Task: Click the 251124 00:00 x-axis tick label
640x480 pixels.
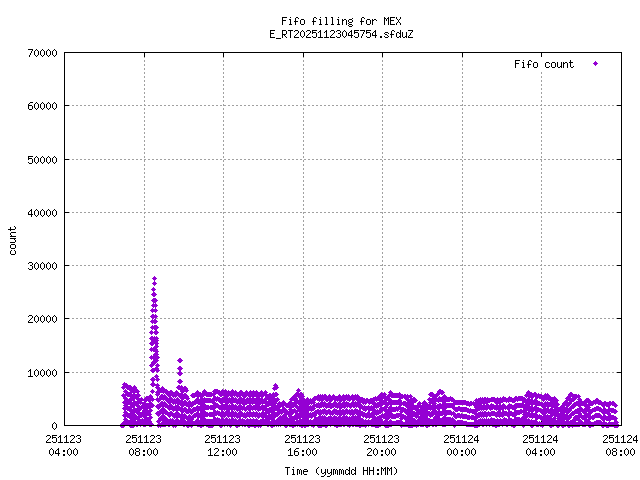Action: (461, 444)
